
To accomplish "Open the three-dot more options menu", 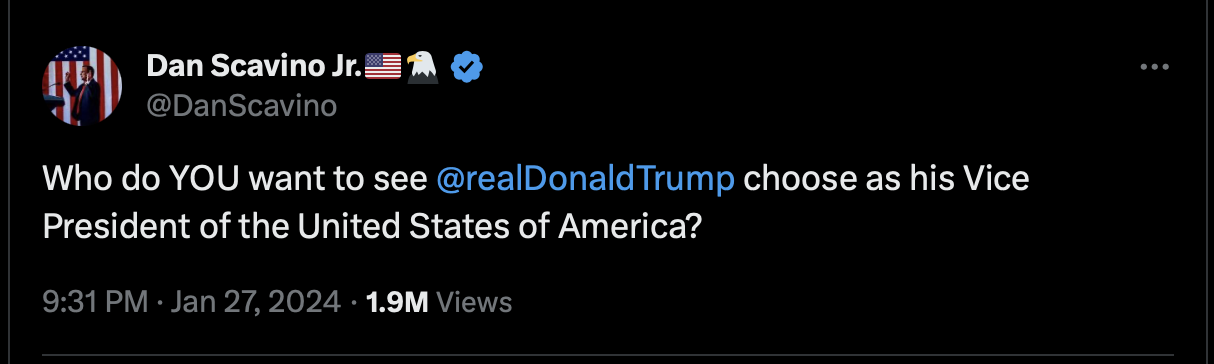I will [x=1154, y=67].
